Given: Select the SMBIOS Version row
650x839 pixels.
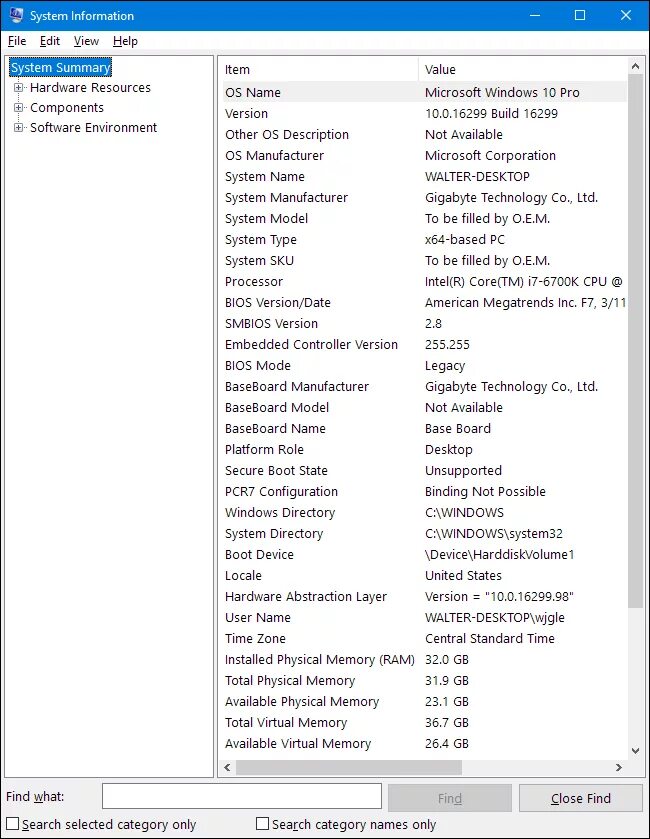Looking at the screenshot, I should pos(424,323).
